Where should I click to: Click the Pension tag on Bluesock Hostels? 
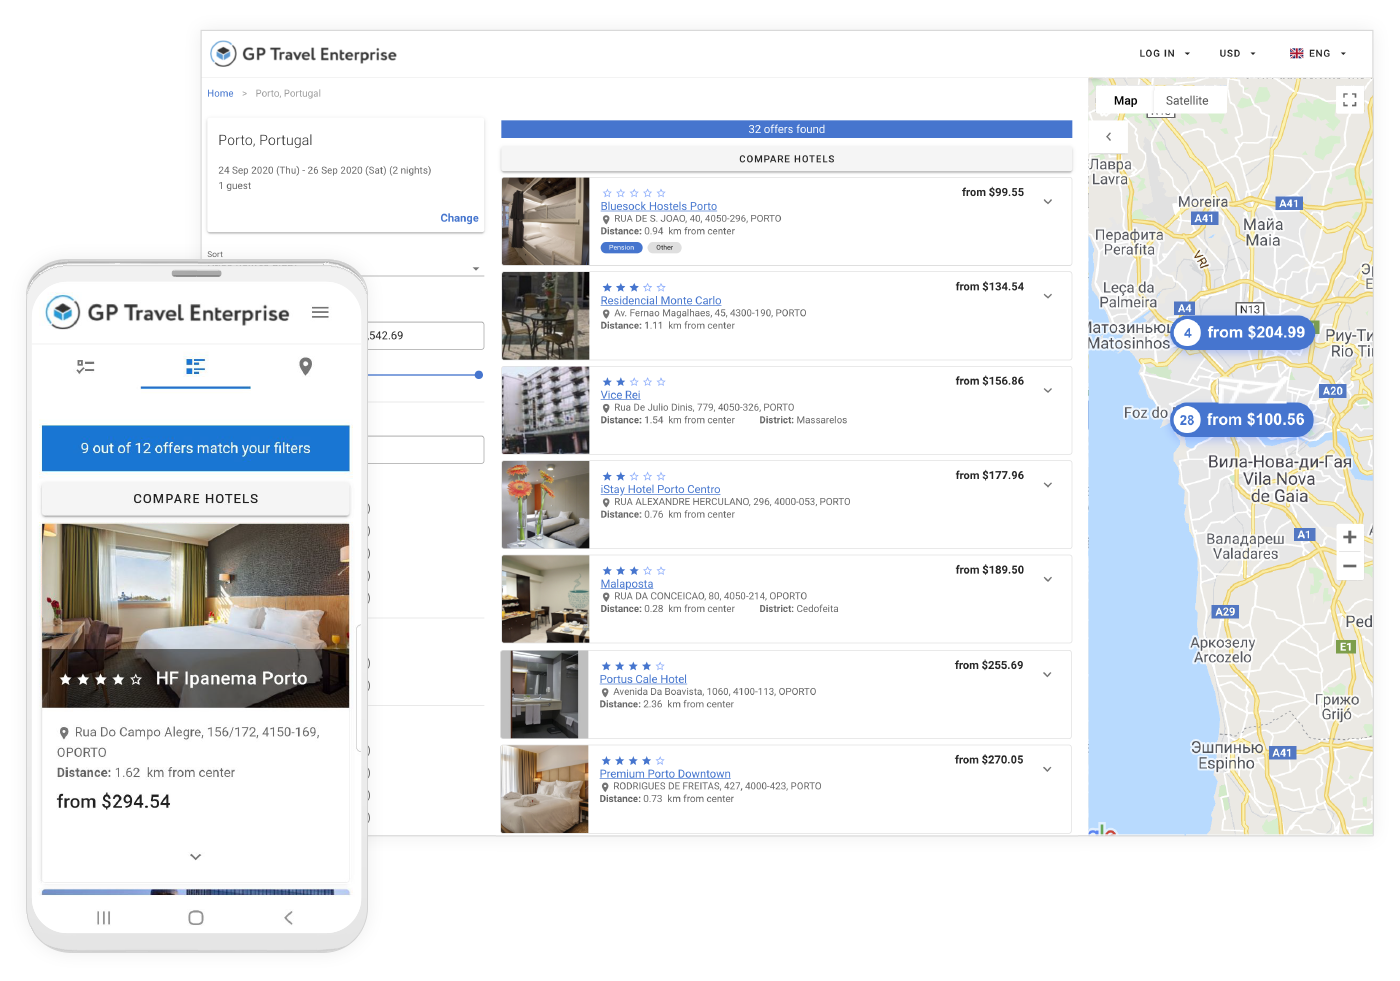click(x=621, y=248)
